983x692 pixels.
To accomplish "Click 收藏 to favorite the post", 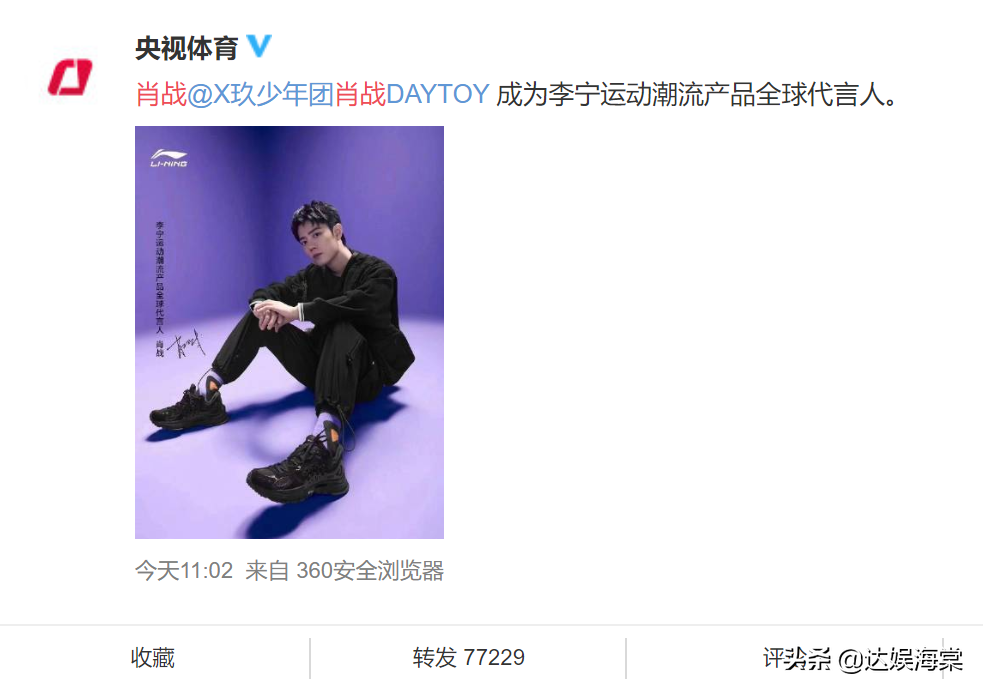I will pos(153,658).
